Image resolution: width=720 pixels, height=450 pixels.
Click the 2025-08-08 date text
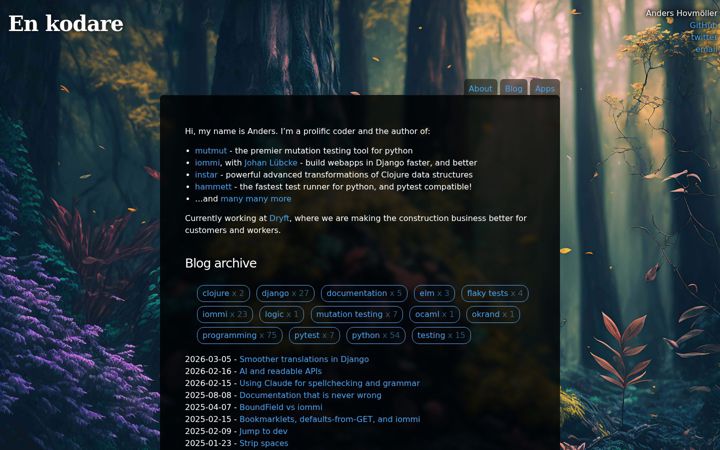pyautogui.click(x=208, y=395)
